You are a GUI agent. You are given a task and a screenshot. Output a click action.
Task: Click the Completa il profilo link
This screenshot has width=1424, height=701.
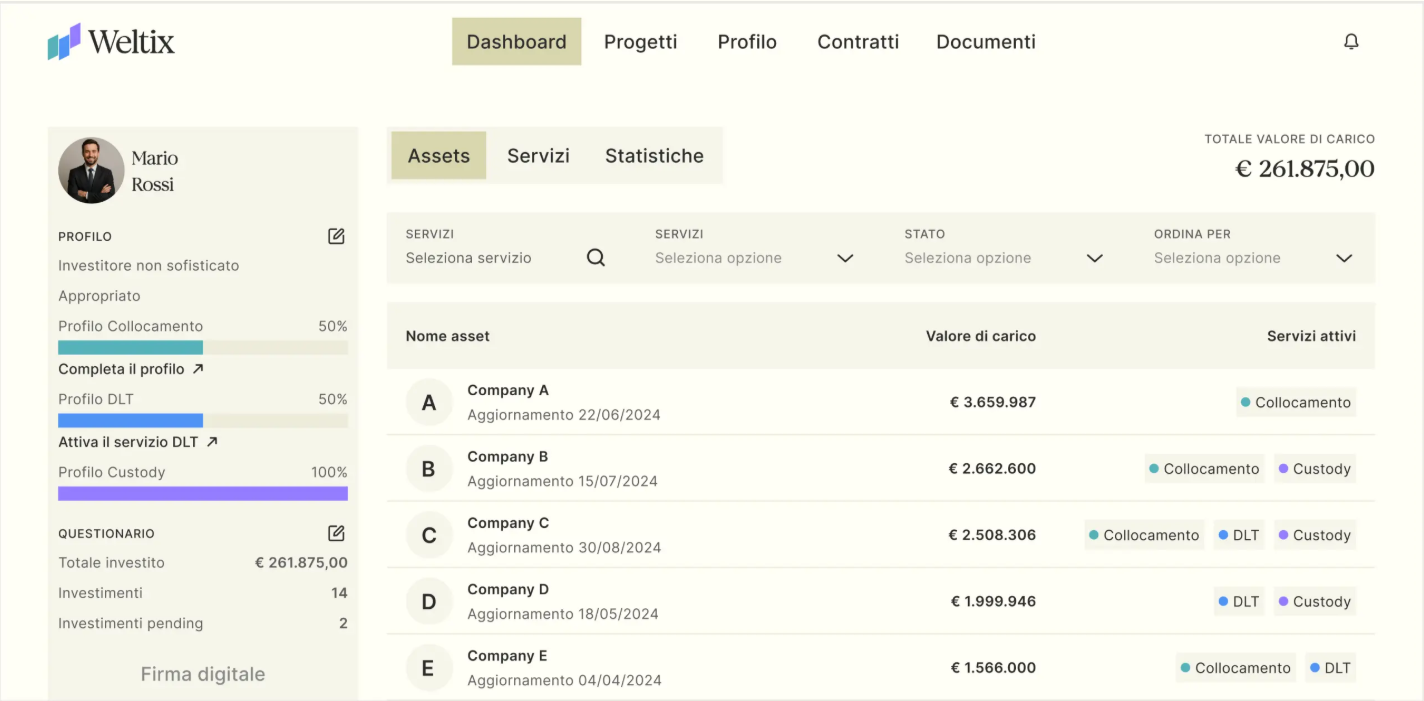(x=130, y=369)
